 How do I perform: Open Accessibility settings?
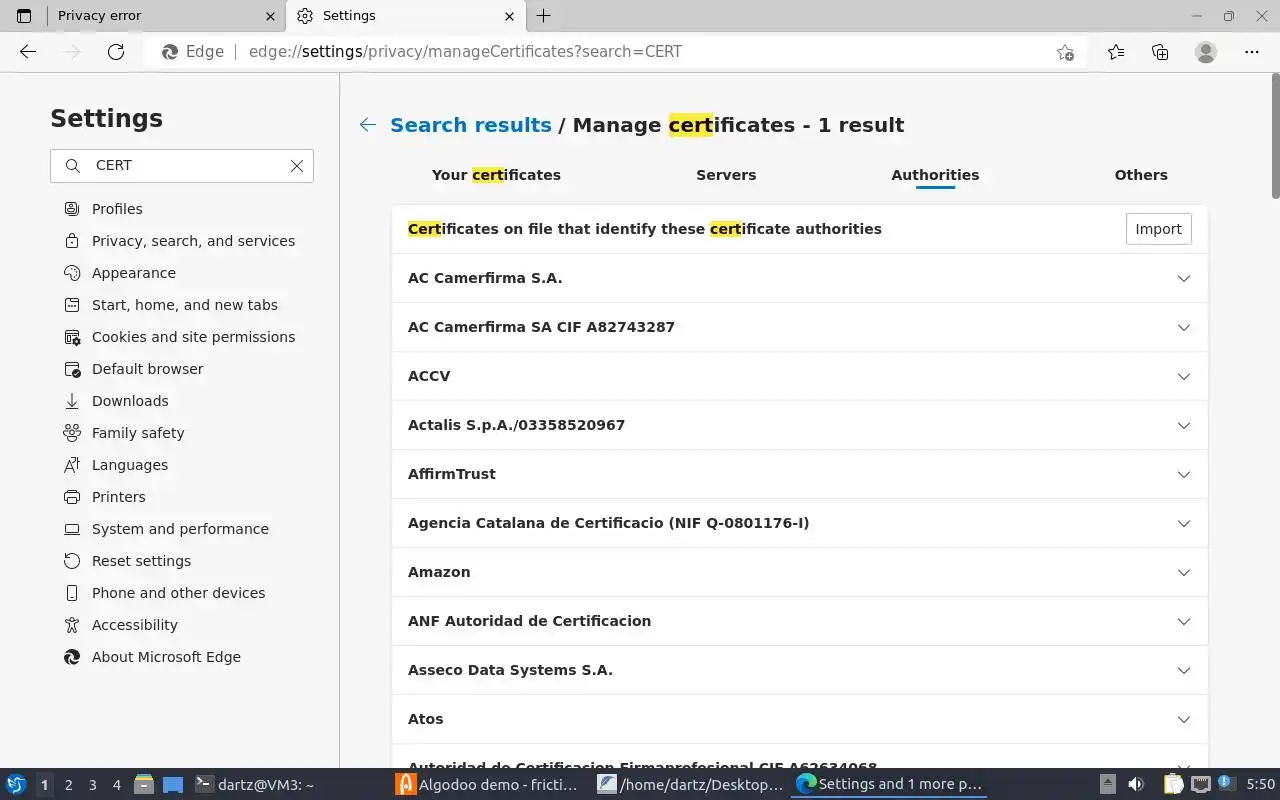134,625
